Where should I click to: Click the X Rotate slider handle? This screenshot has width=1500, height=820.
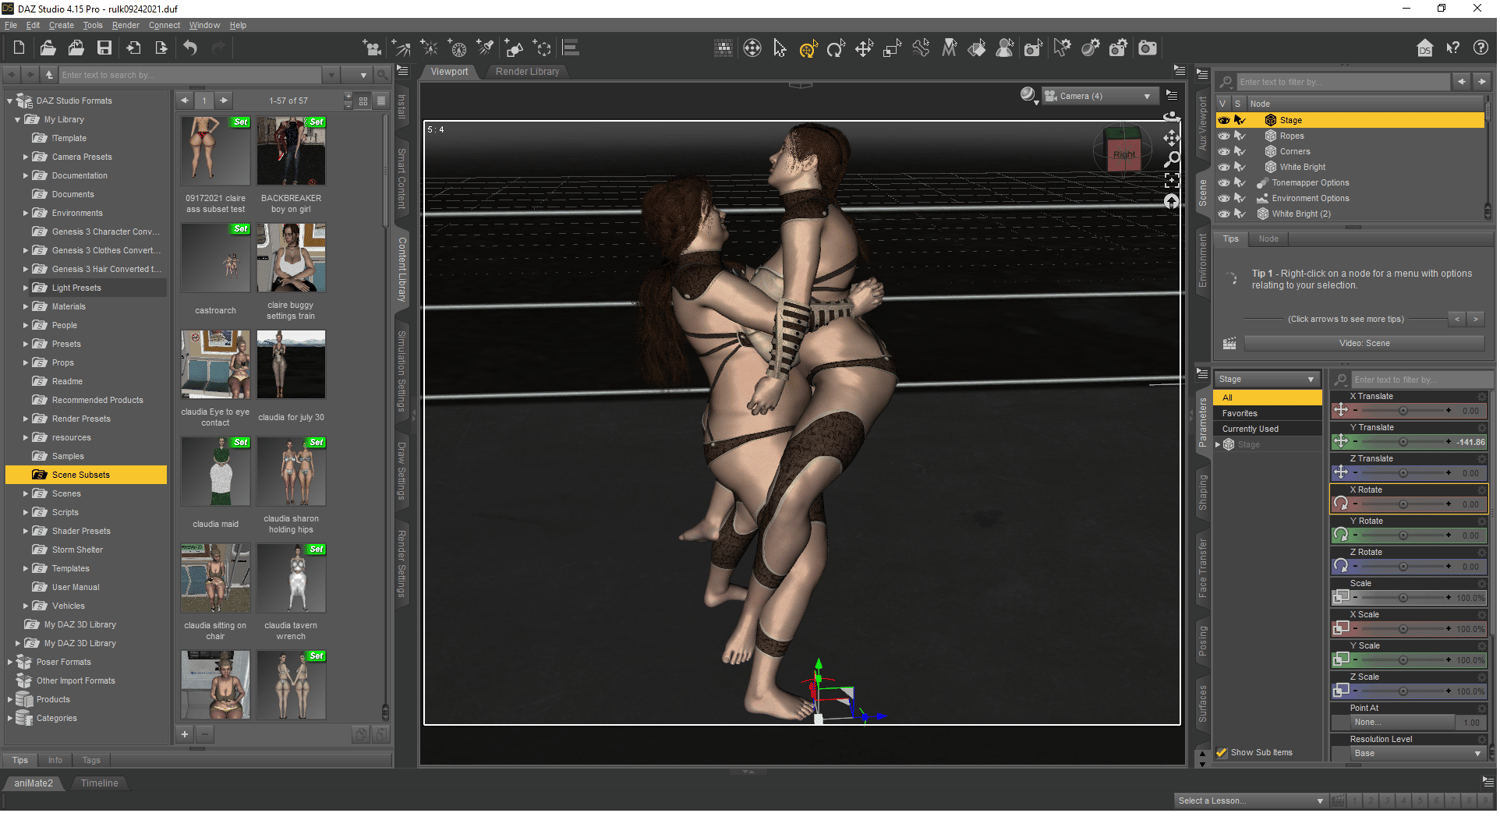coord(1403,504)
